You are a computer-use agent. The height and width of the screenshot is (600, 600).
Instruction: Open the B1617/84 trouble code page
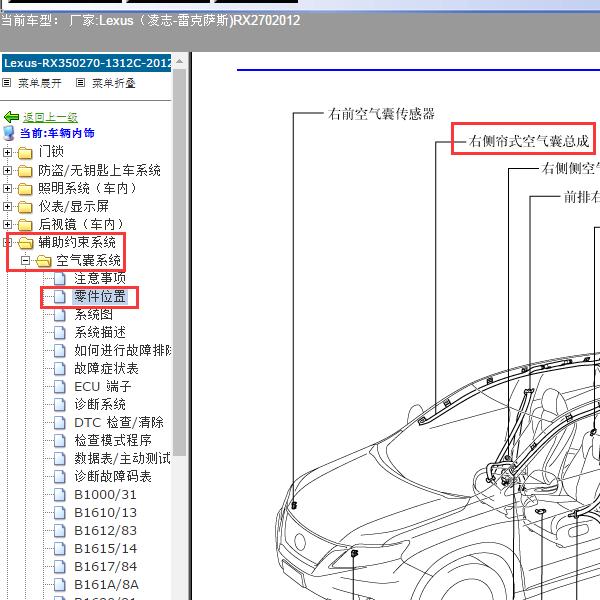tap(105, 566)
